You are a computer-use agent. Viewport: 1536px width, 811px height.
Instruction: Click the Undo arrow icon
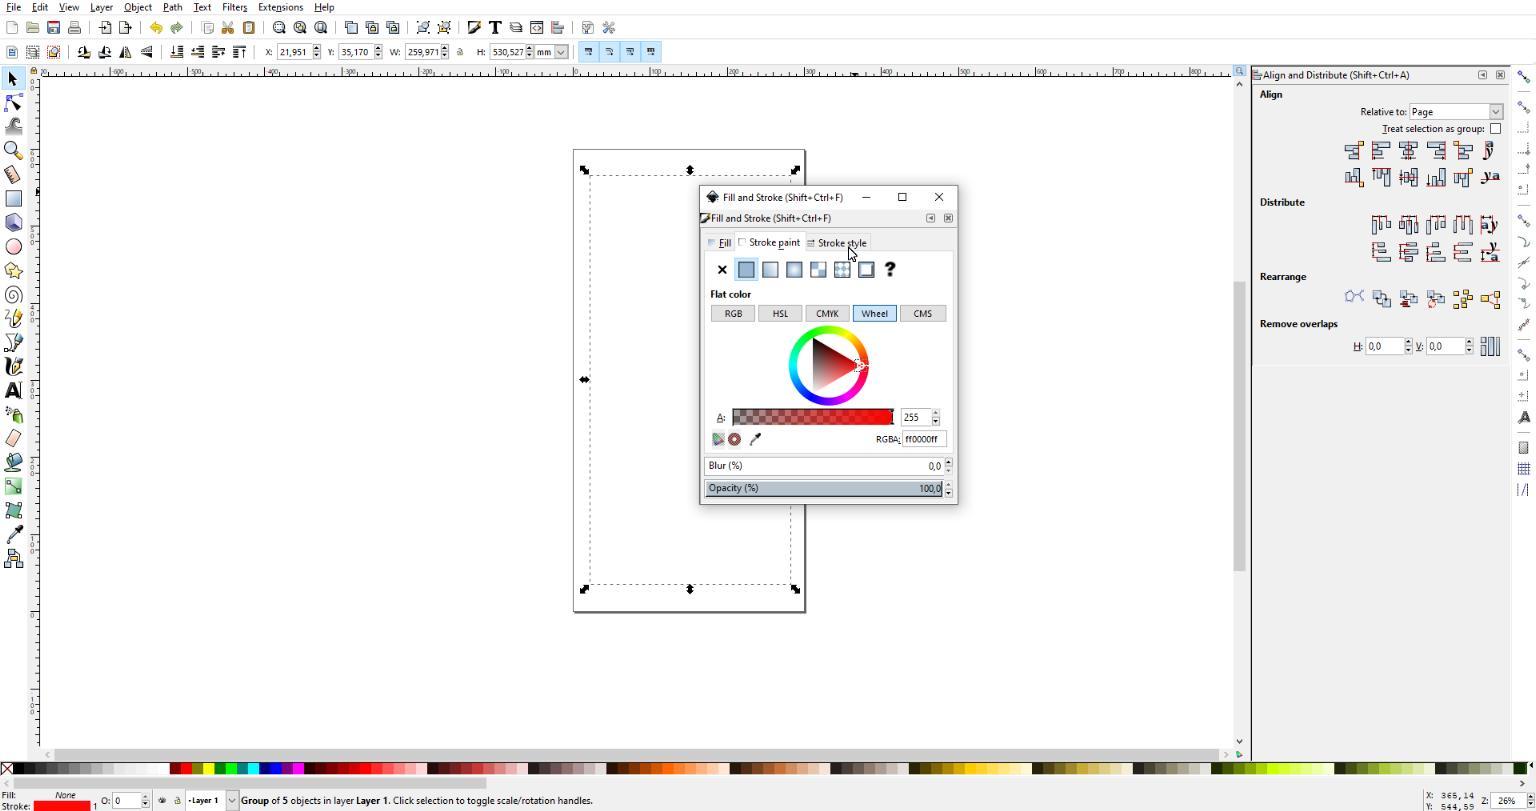tap(155, 28)
